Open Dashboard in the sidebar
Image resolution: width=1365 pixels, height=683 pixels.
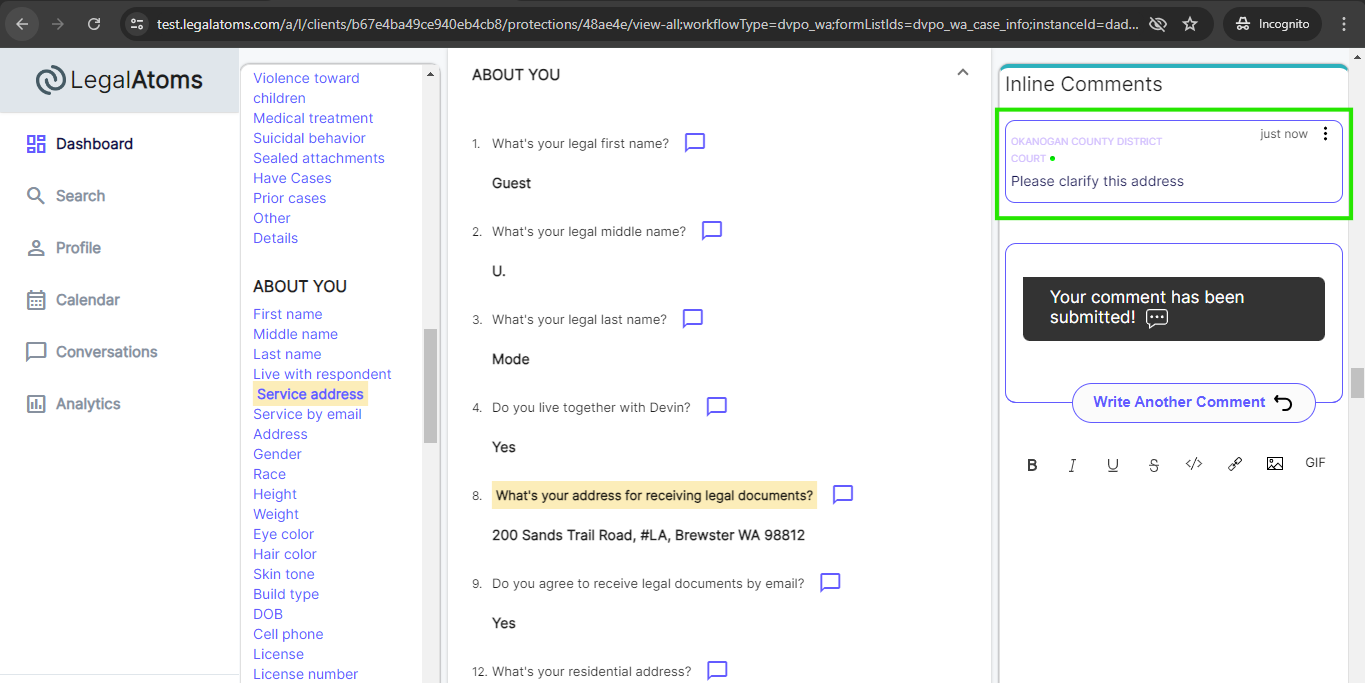[79, 144]
